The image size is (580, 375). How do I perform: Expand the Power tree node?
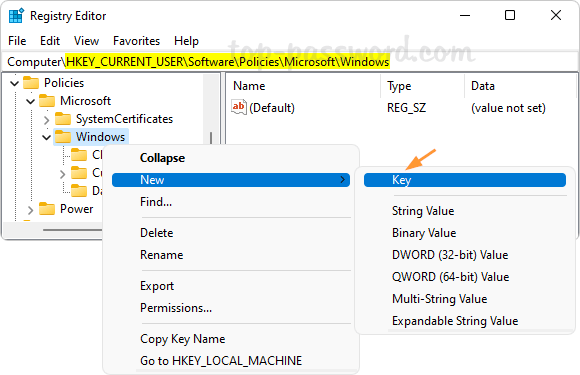[30, 210]
